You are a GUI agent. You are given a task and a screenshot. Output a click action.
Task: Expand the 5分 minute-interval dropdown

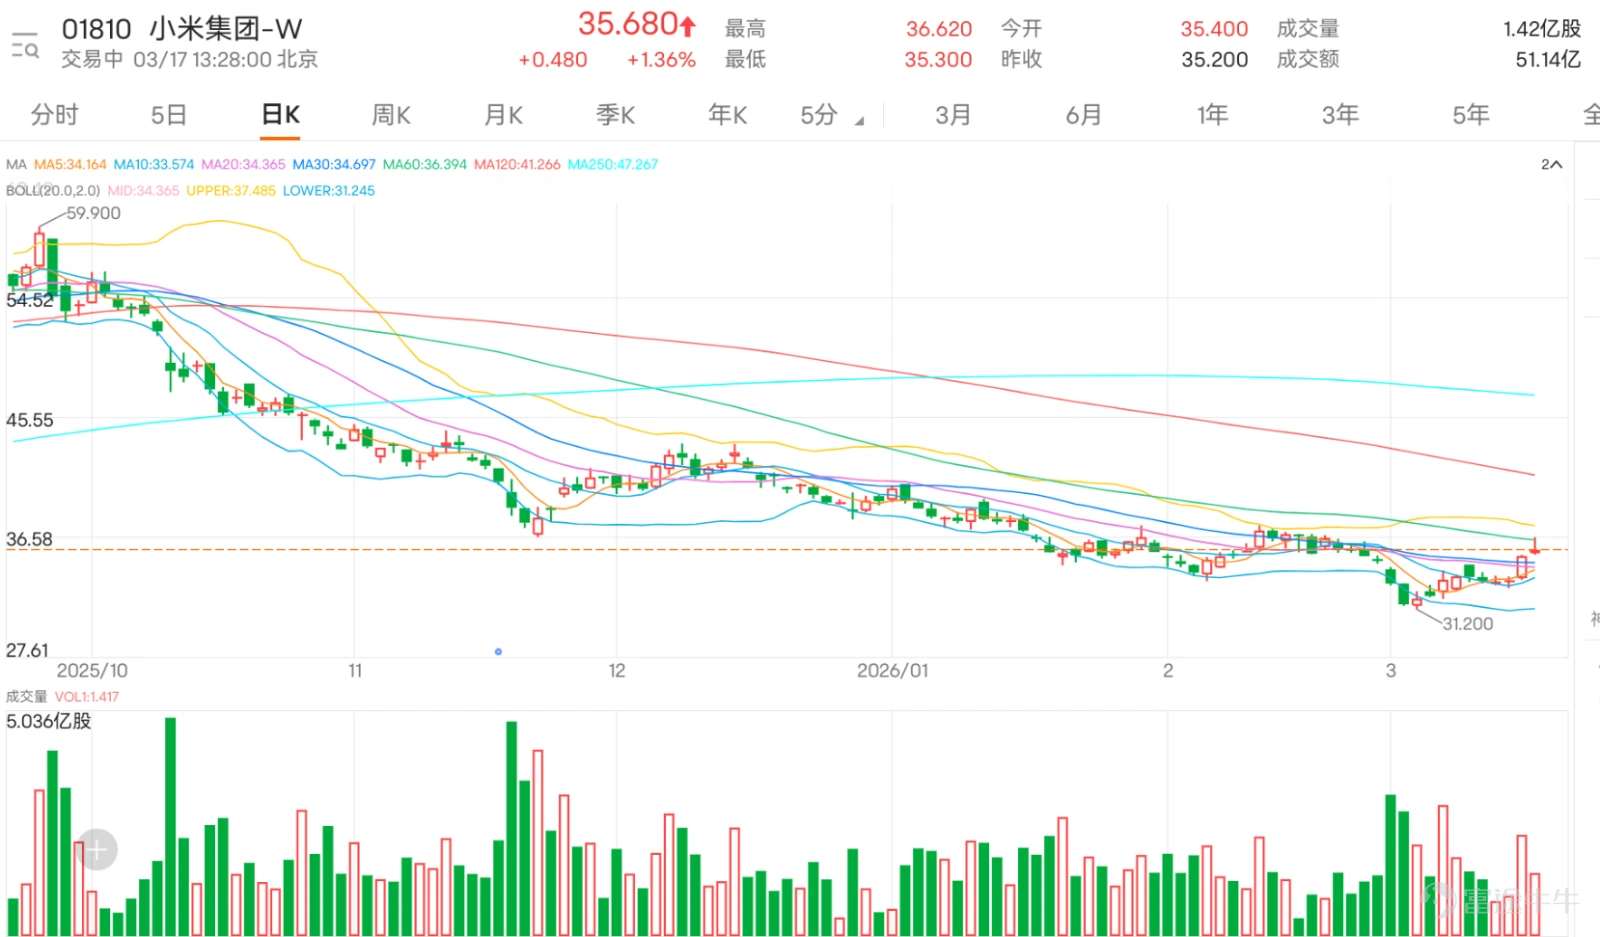click(x=831, y=115)
